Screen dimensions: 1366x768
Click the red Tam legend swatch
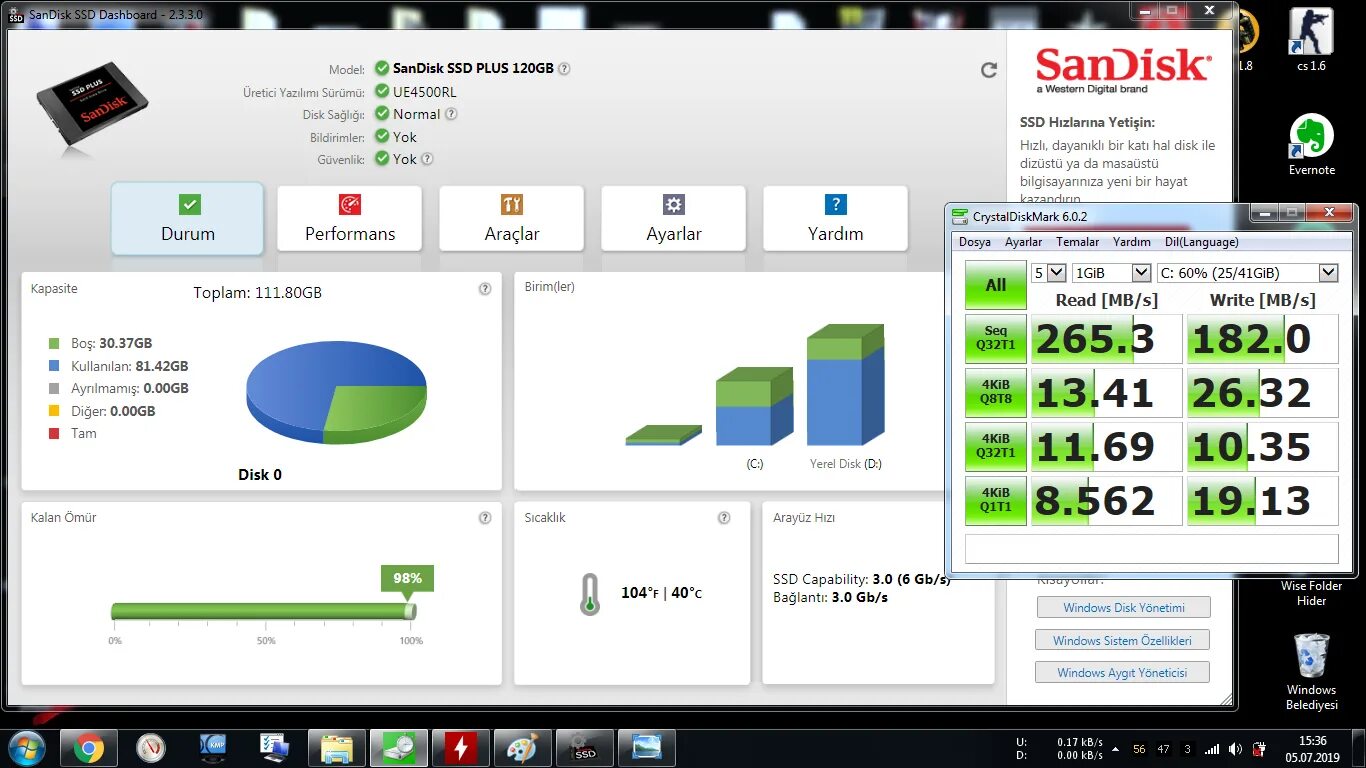(x=53, y=433)
